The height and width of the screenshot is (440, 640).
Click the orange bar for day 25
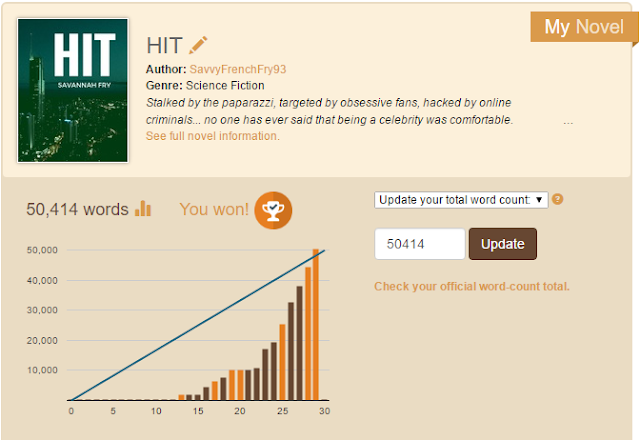(282, 362)
